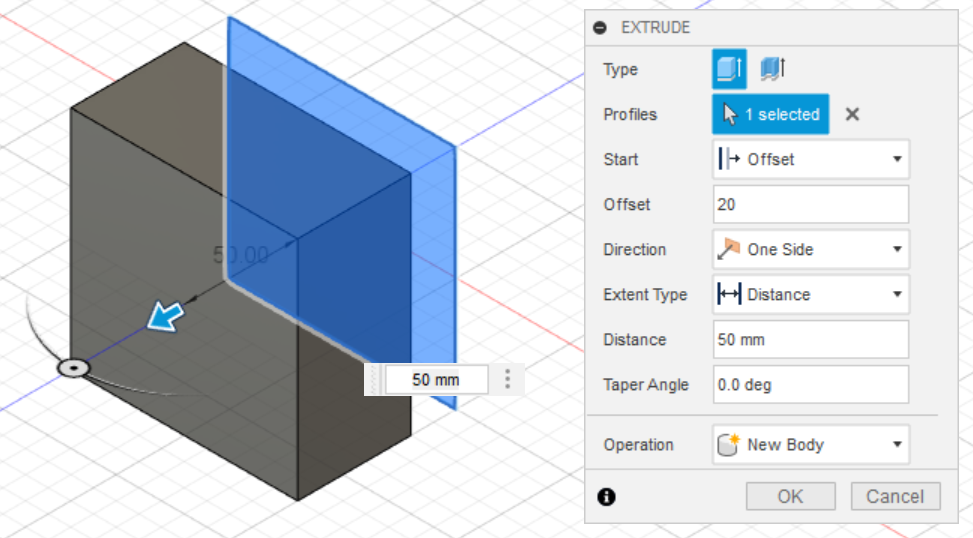Click the taper angle round manipulator handle
This screenshot has height=538, width=973.
pyautogui.click(x=74, y=368)
